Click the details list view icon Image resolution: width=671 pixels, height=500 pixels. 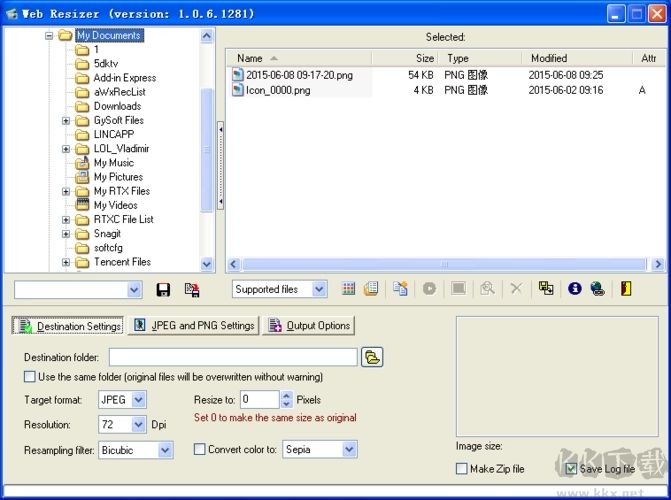coord(371,289)
